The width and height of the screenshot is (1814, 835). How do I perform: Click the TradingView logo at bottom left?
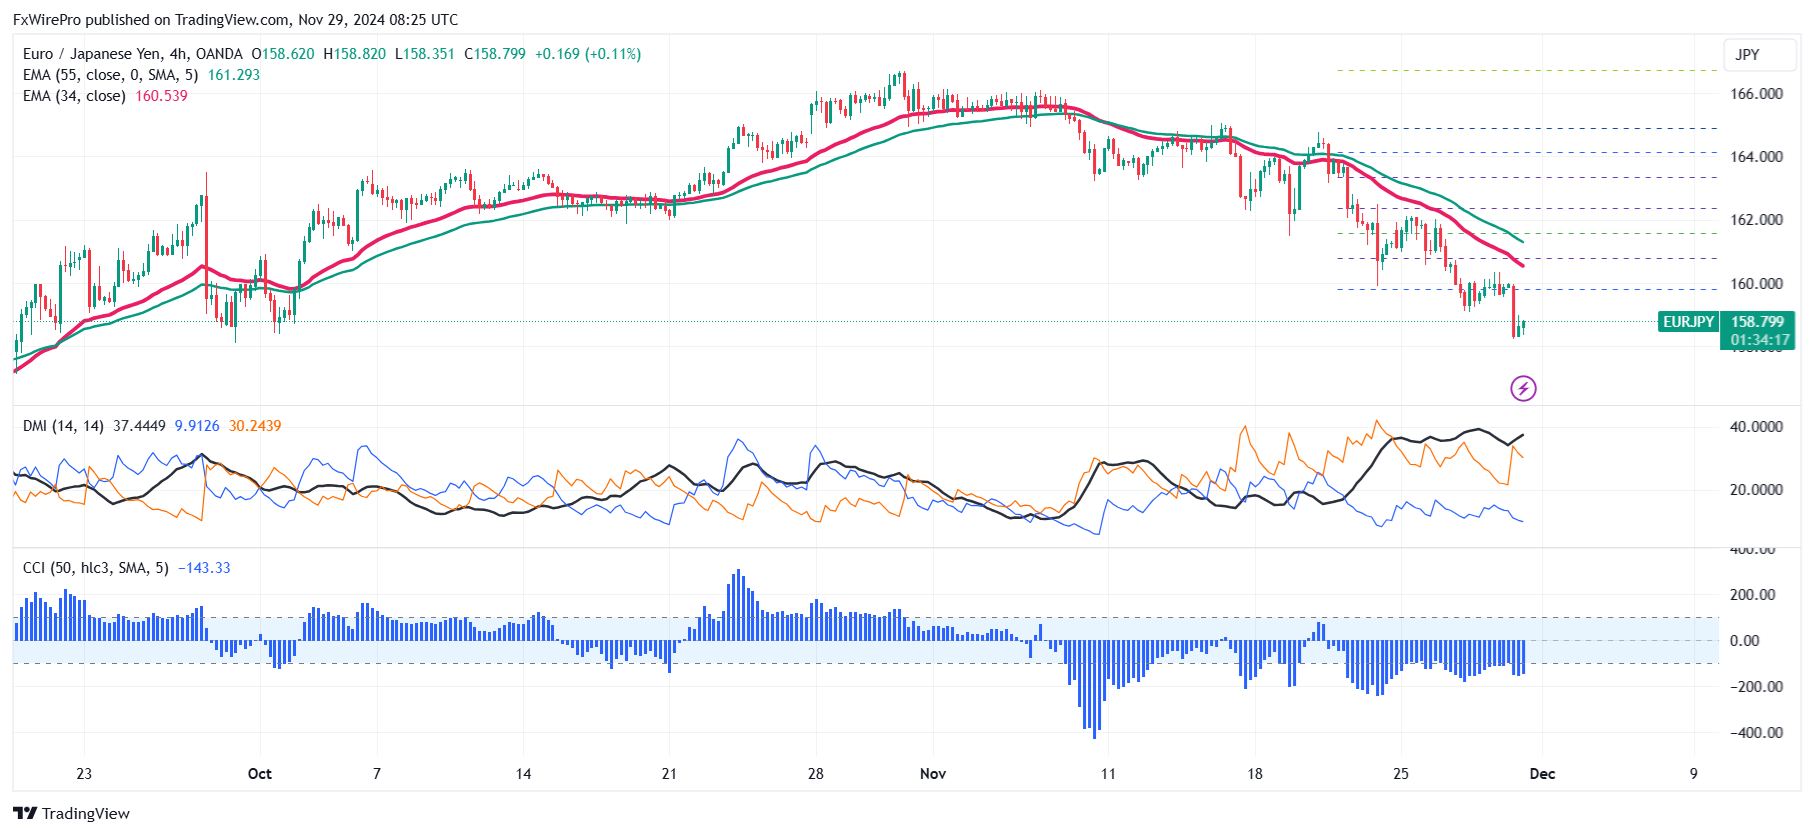click(72, 813)
